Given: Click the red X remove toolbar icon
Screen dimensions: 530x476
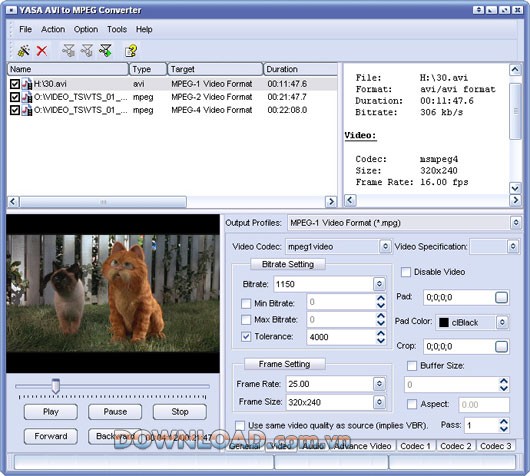Looking at the screenshot, I should 42,51.
